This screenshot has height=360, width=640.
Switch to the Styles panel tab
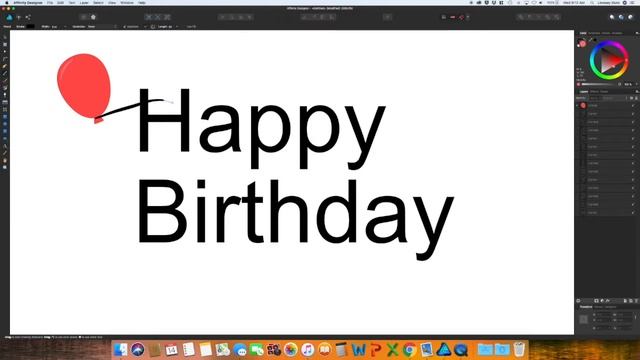point(604,91)
